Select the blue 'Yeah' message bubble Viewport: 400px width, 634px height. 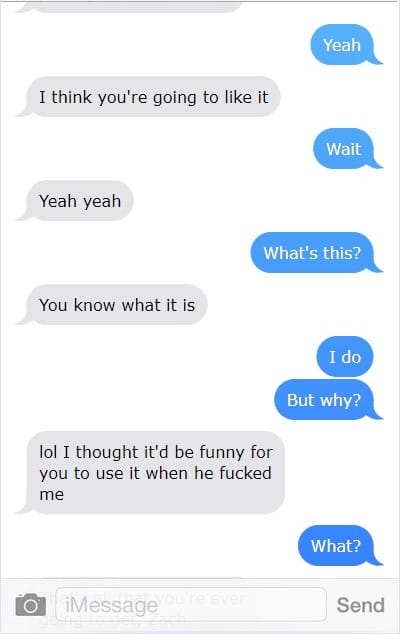click(342, 44)
